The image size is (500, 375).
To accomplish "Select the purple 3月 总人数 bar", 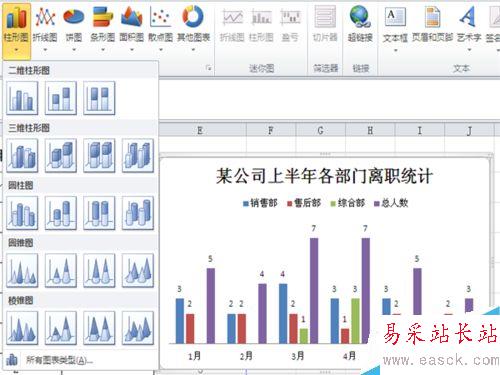I will tap(314, 291).
